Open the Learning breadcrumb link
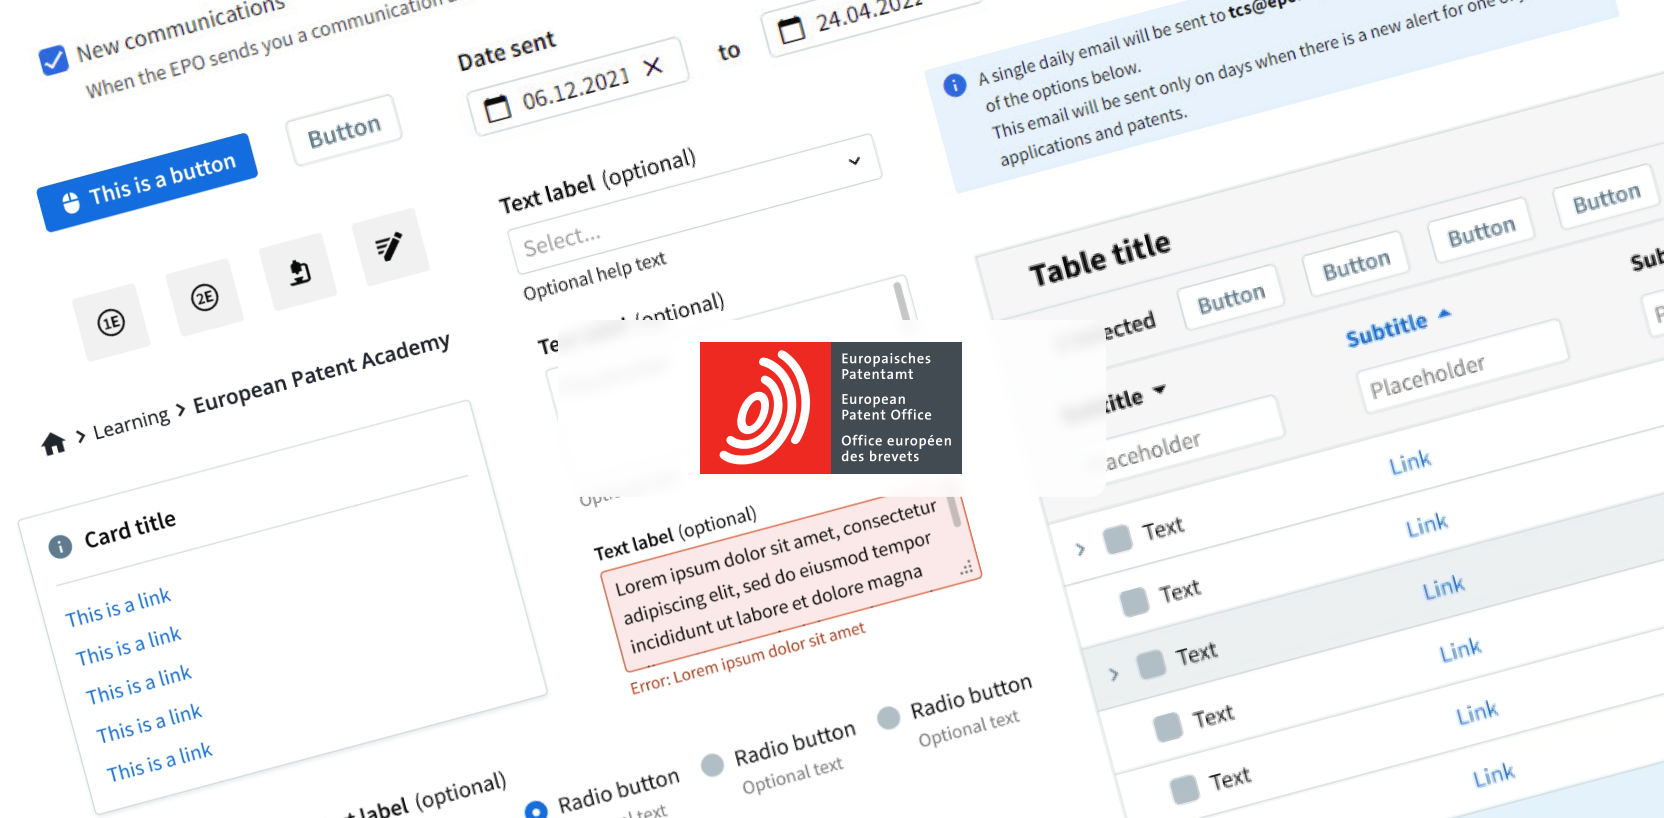1664x818 pixels. [x=131, y=424]
